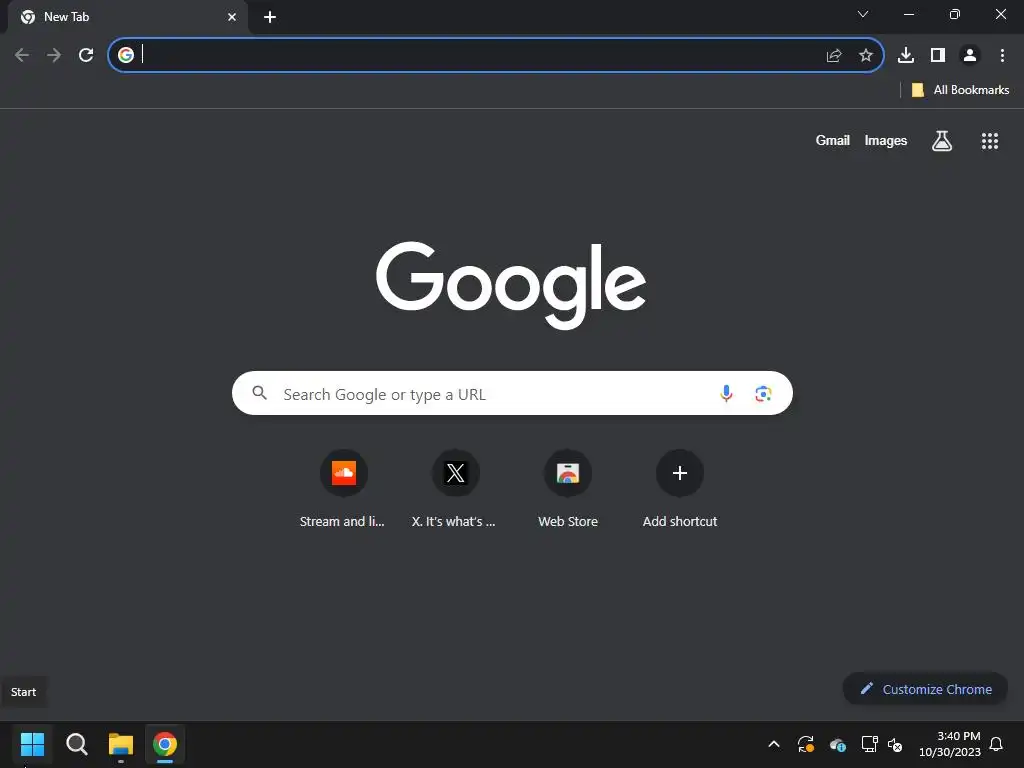Image resolution: width=1024 pixels, height=768 pixels.
Task: Click the Google logo
Action: pos(511,285)
